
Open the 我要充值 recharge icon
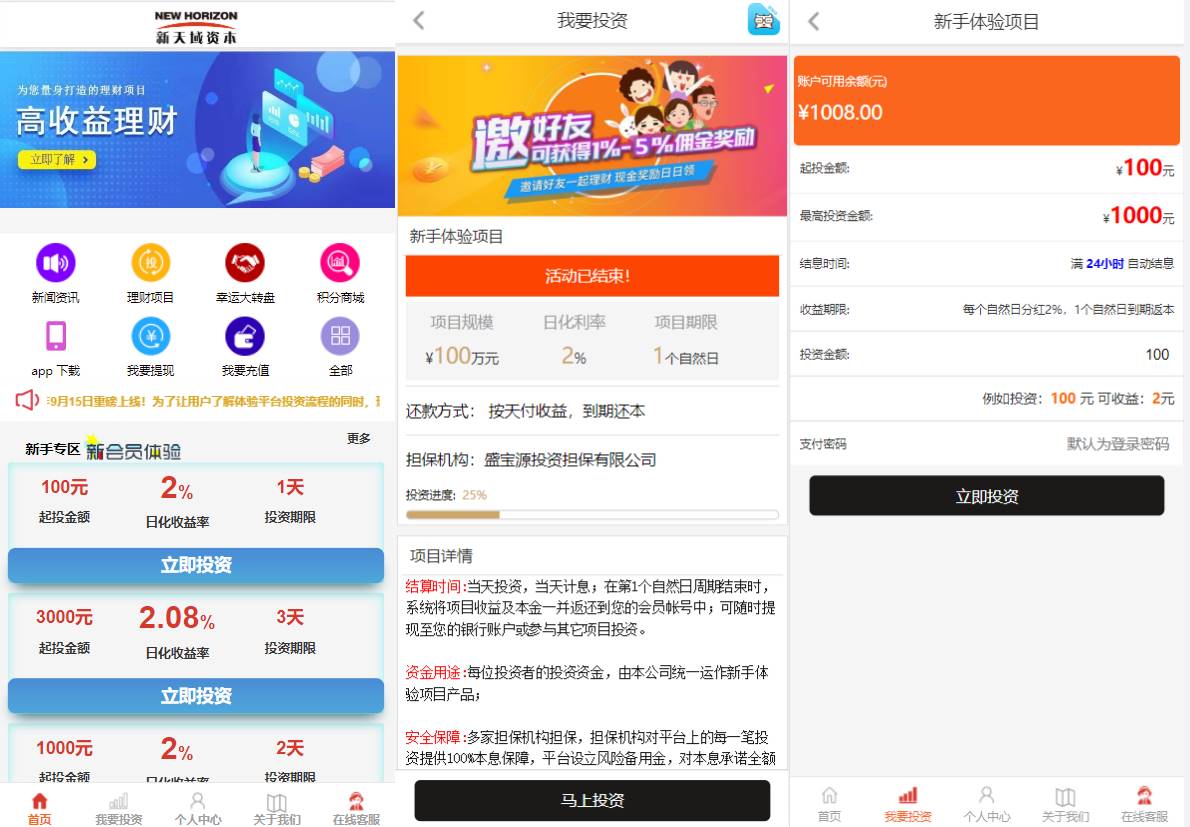(x=245, y=343)
